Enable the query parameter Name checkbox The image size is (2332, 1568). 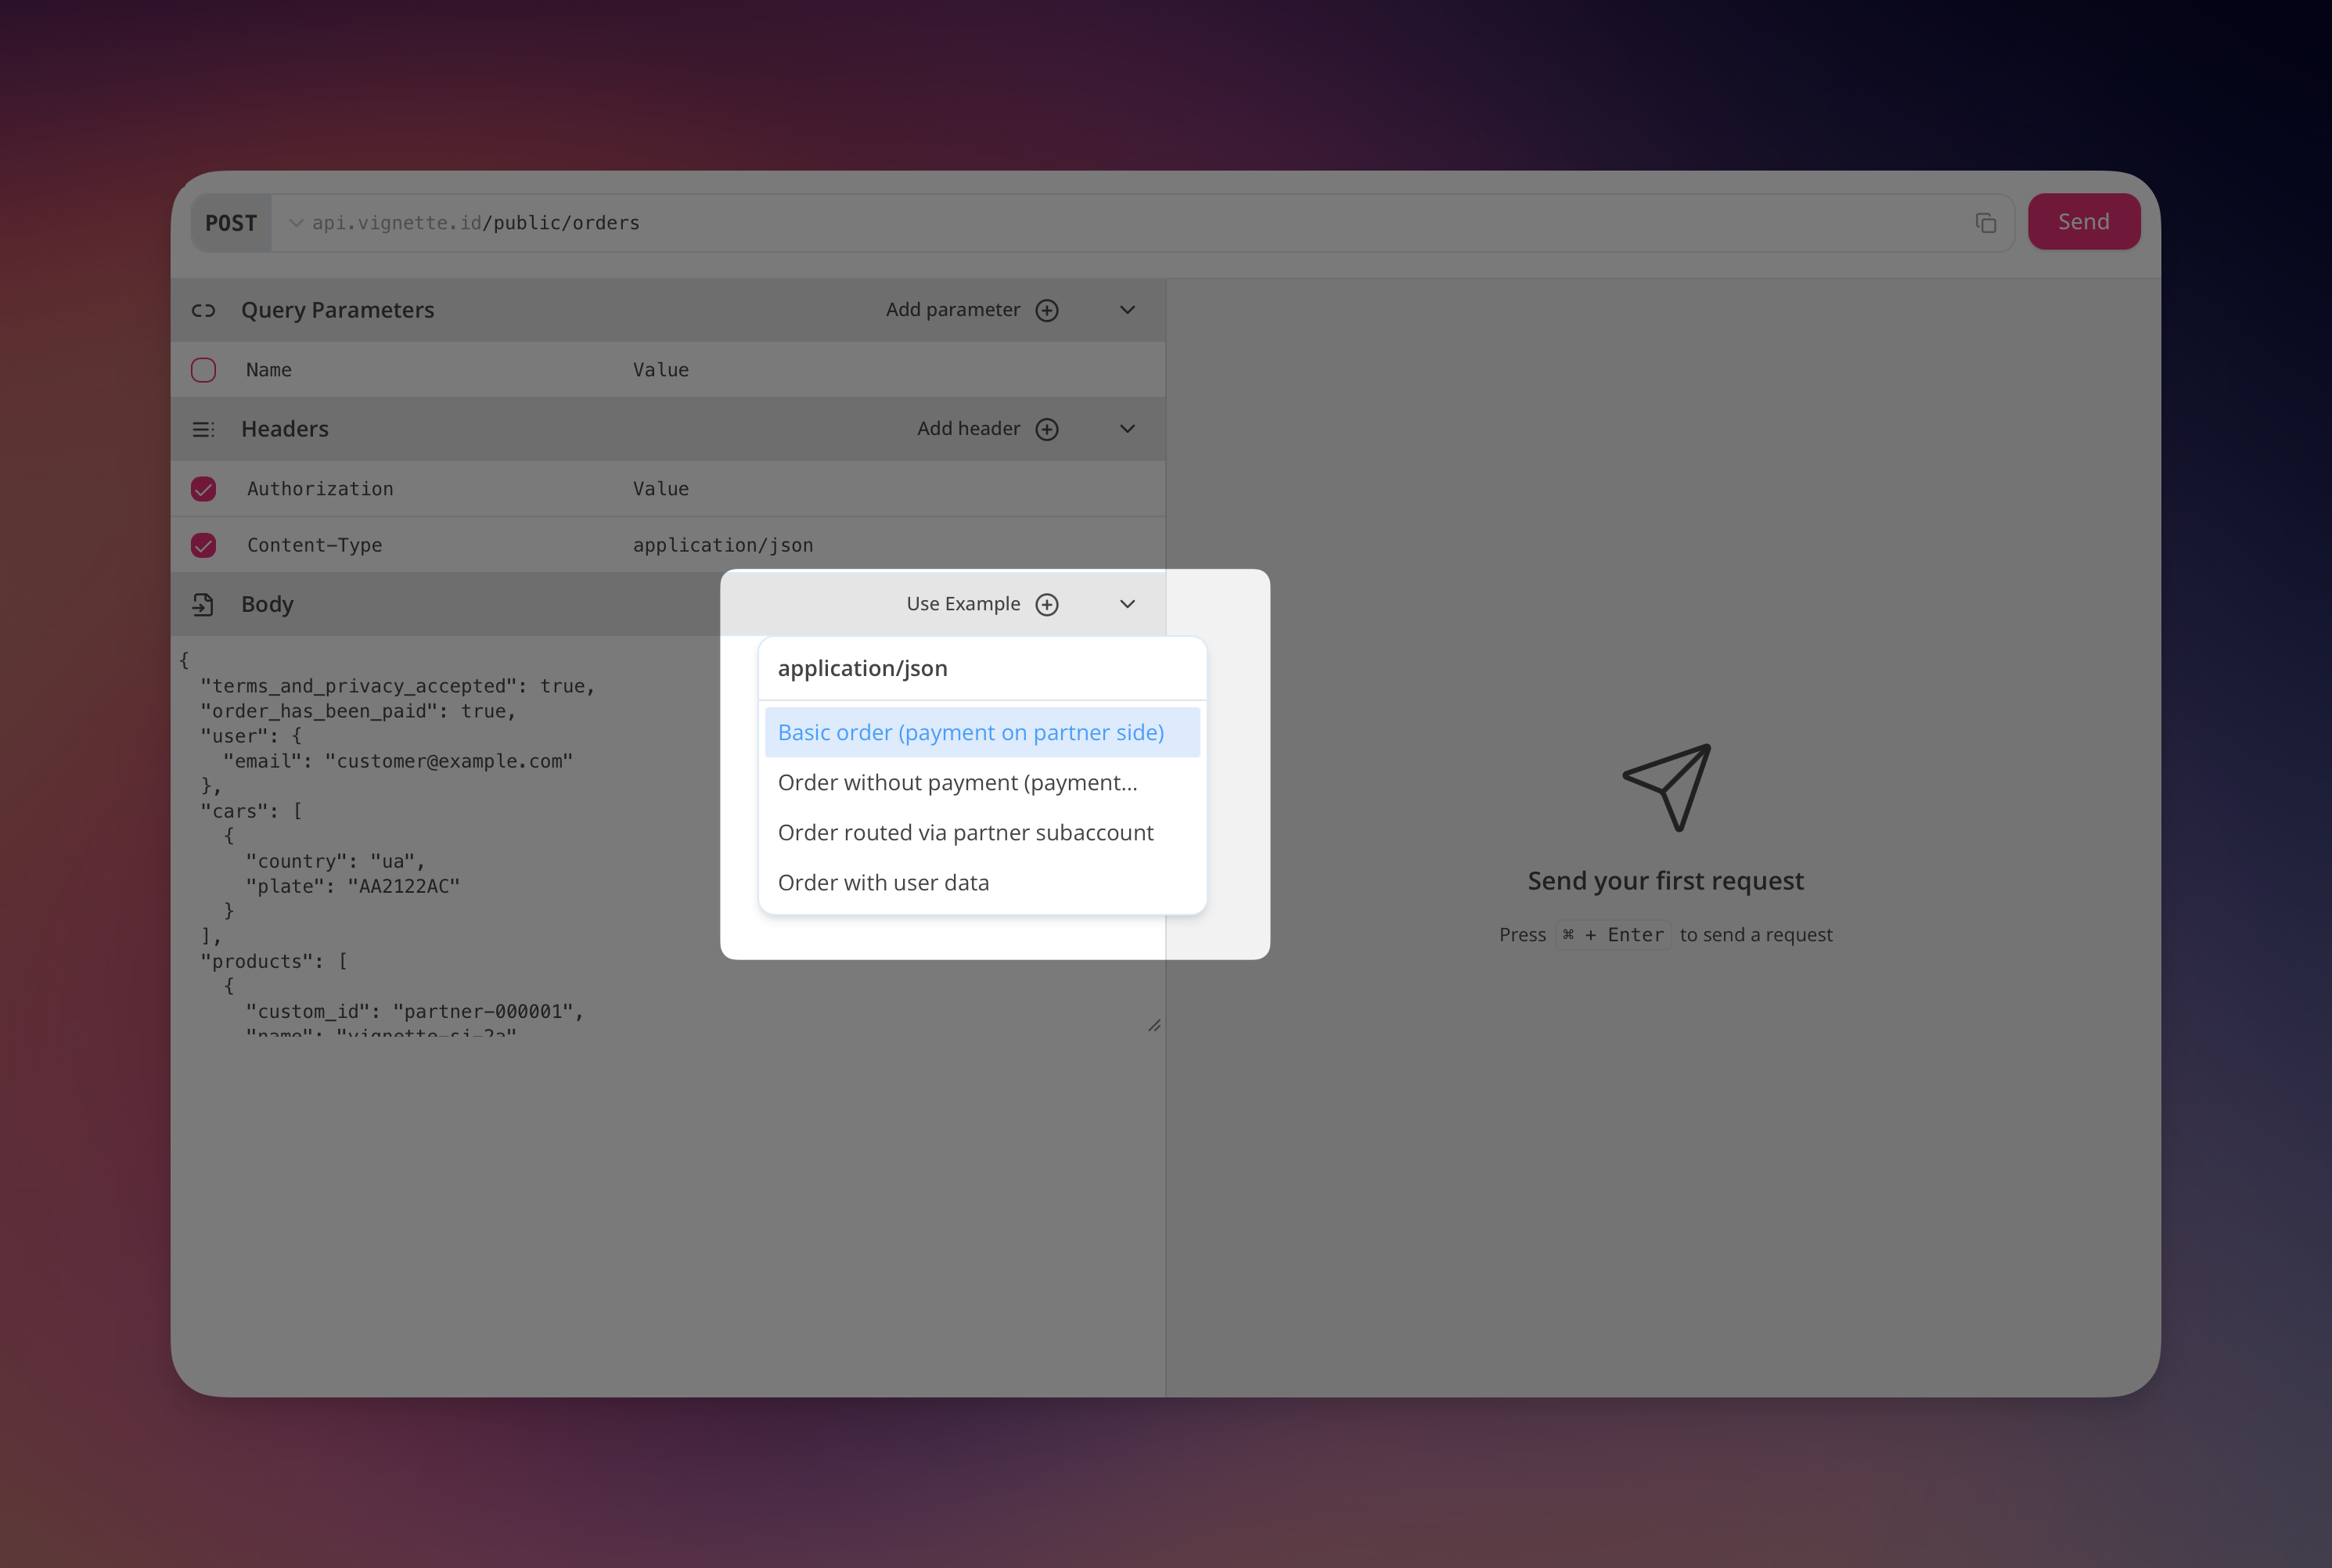point(203,370)
